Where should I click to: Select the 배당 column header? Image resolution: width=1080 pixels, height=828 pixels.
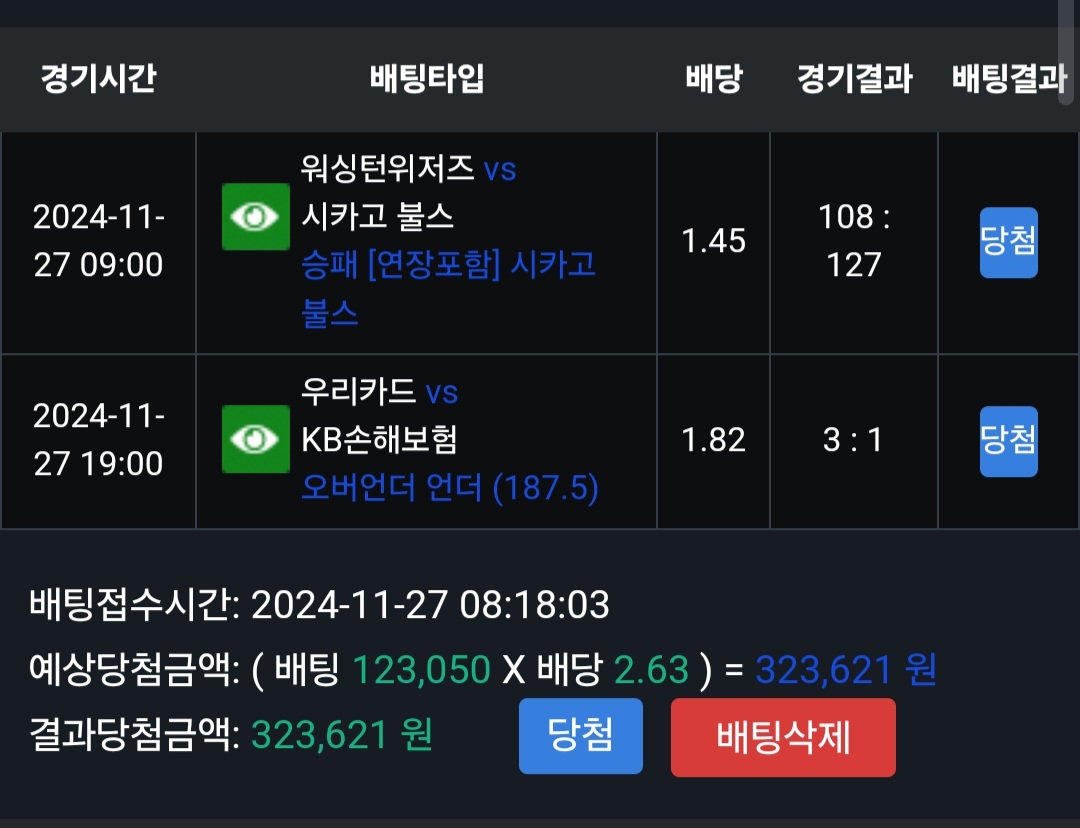(714, 79)
